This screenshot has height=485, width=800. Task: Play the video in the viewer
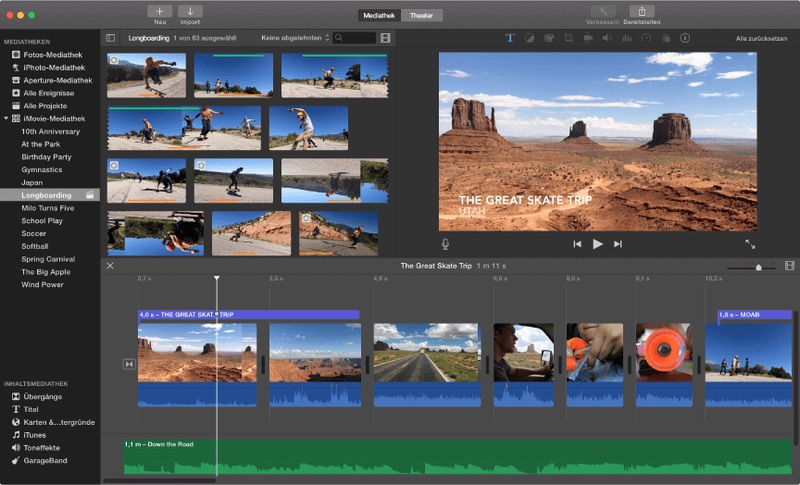pos(597,244)
